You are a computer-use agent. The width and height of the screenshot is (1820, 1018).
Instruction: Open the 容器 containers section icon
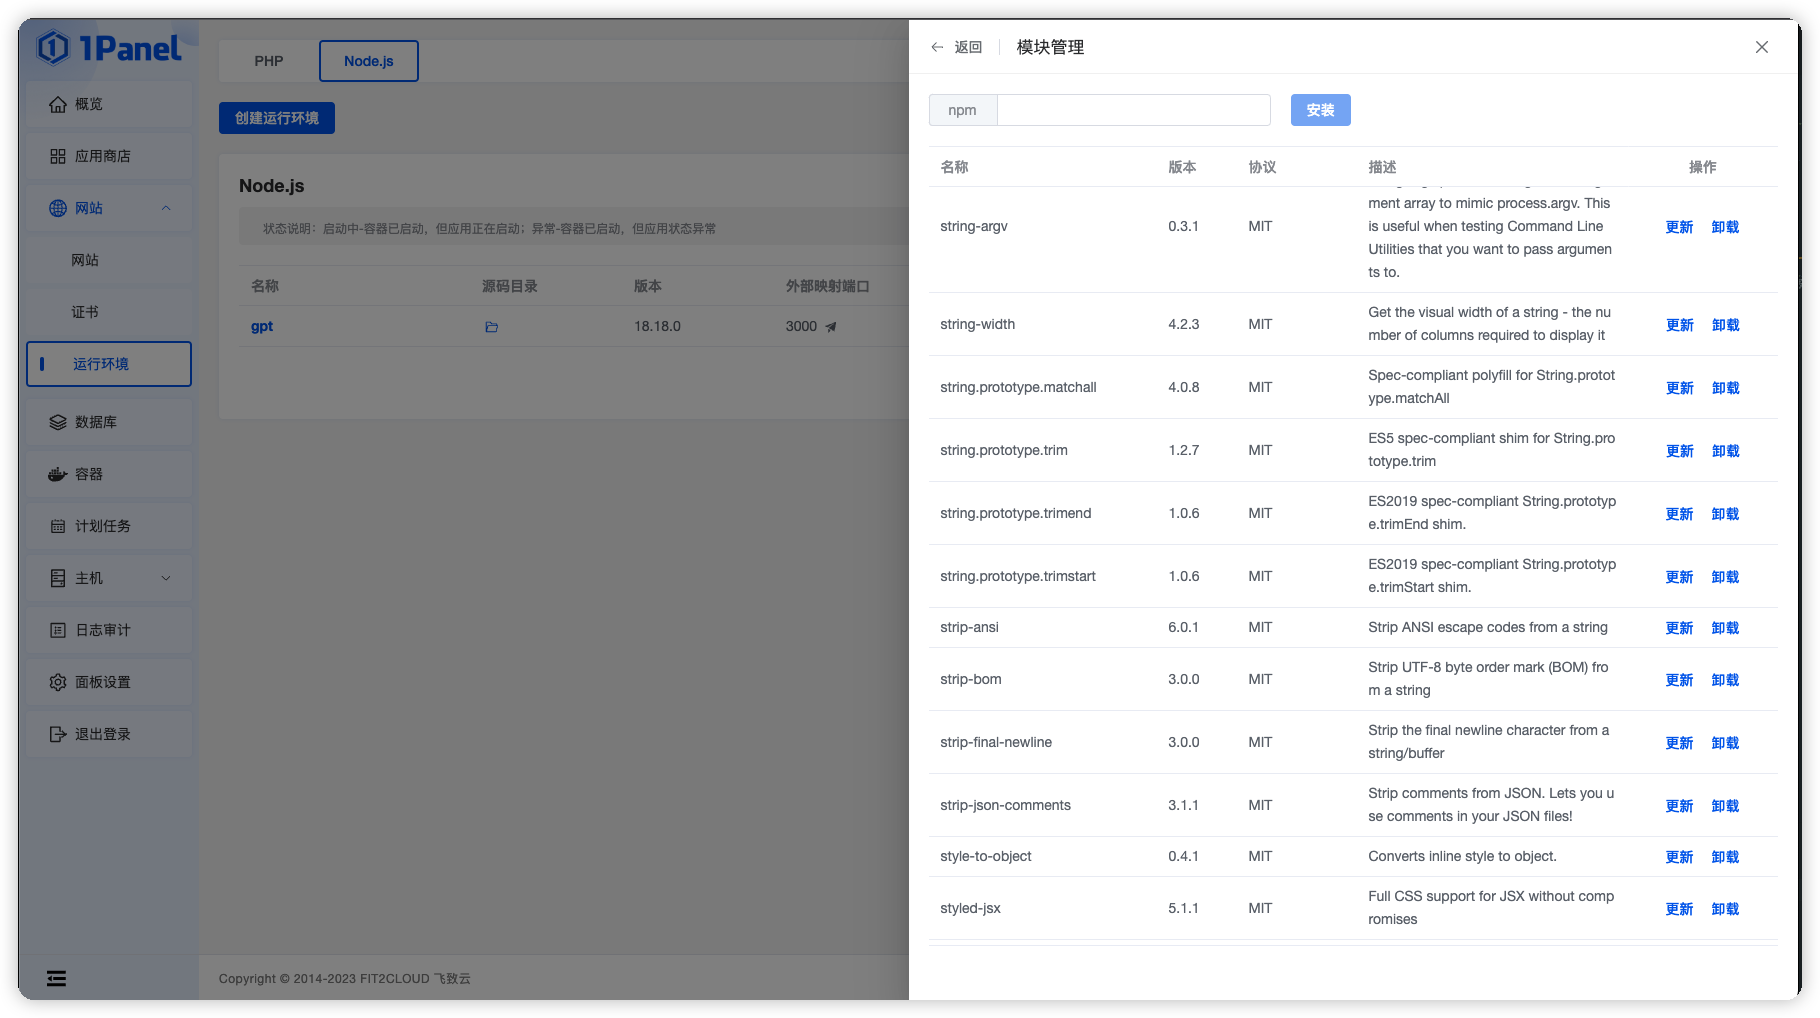[58, 473]
